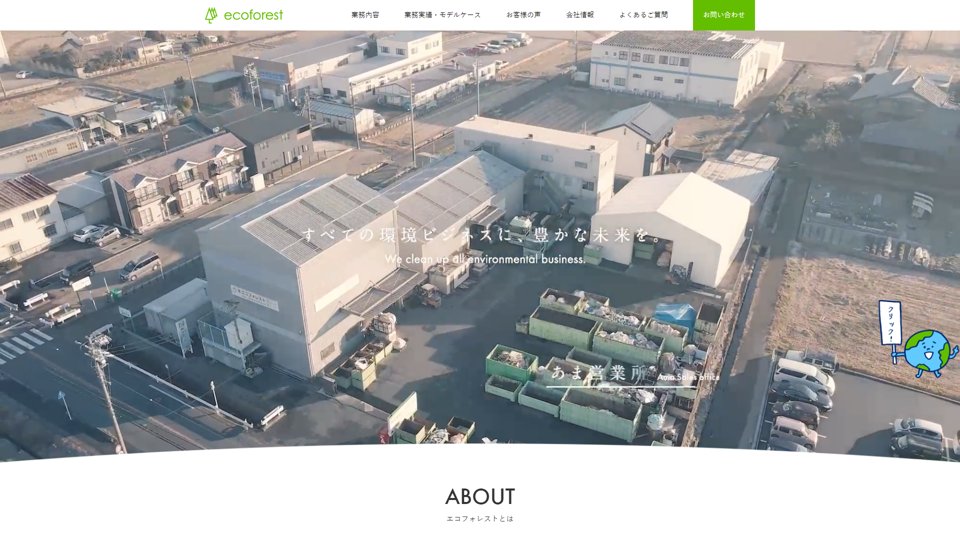Click the ecoforest green leaf logo icon
960x540 pixels.
click(211, 15)
